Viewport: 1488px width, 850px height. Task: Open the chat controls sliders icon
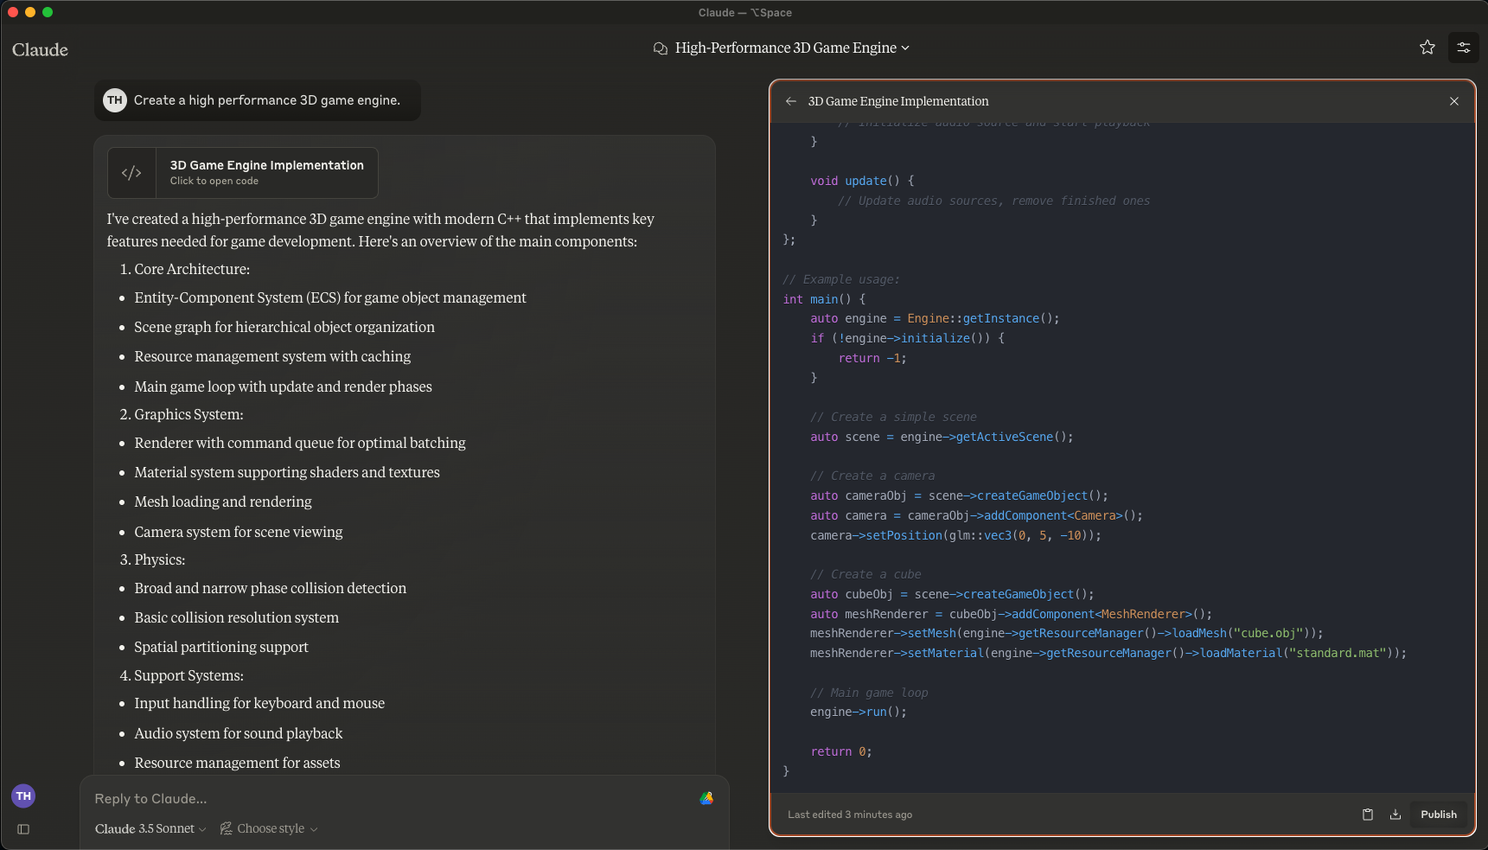[x=1463, y=47]
